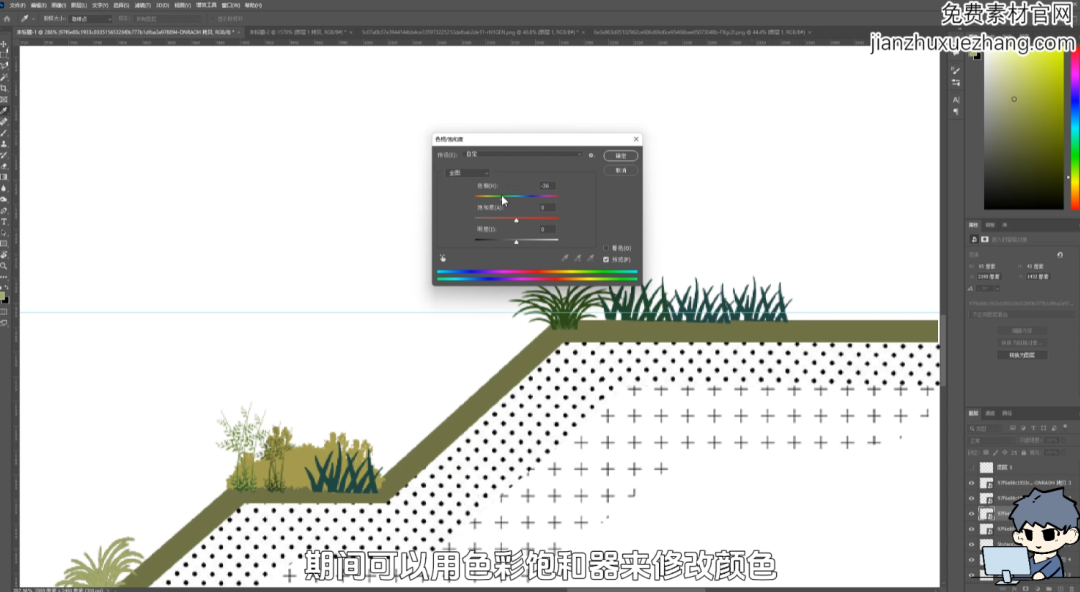The image size is (1080, 592).
Task: Select the Lasso tool
Action: 4,66
